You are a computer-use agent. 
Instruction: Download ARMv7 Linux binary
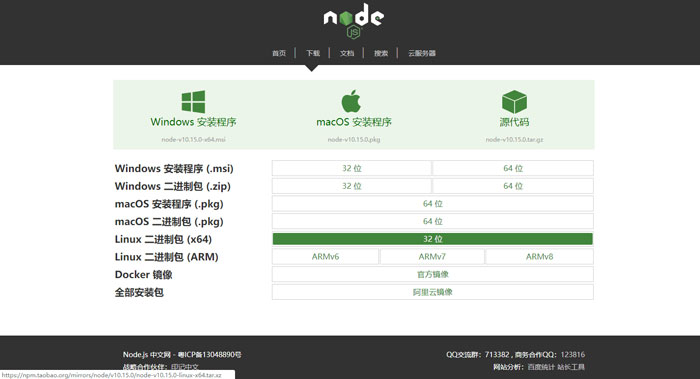coord(432,257)
